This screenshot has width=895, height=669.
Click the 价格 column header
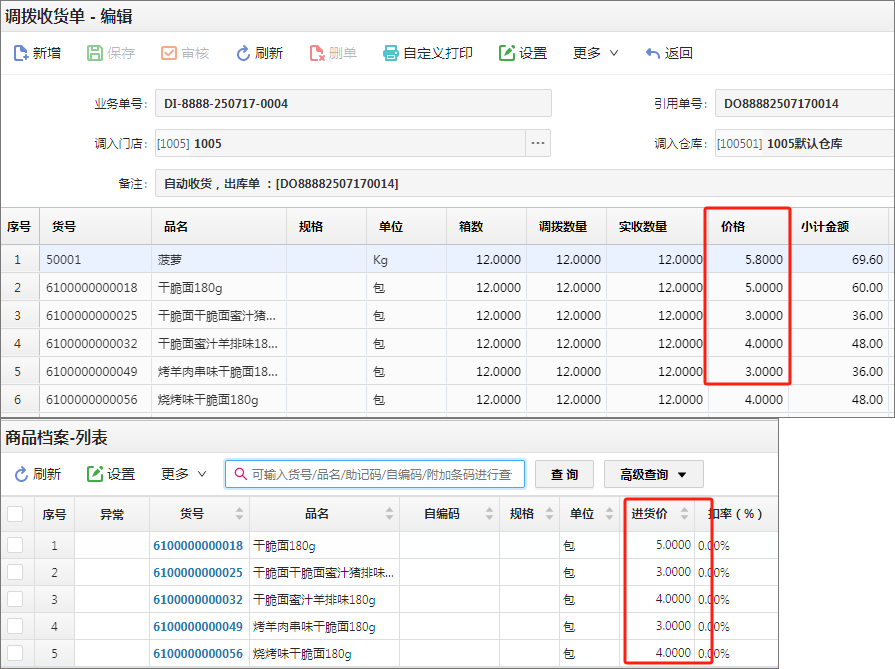748,227
